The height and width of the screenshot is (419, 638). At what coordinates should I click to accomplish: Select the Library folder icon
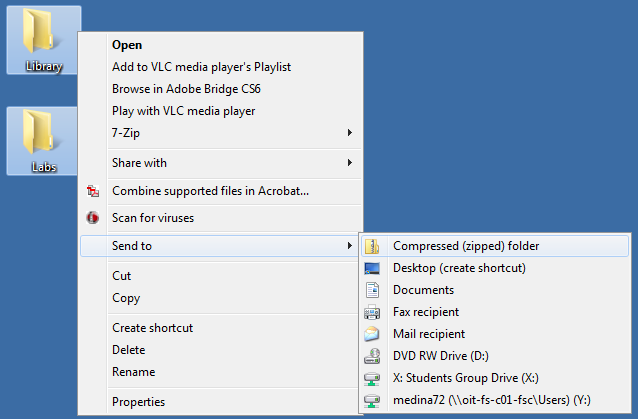(42, 35)
